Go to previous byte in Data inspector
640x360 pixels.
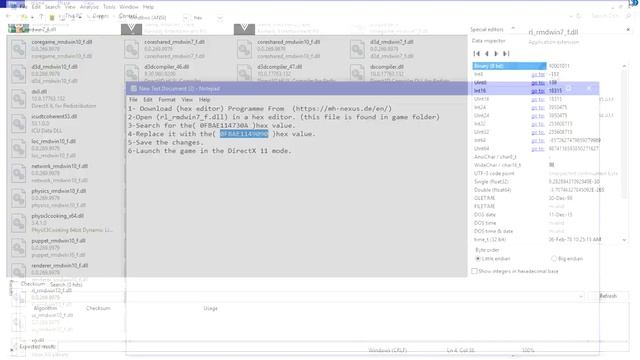click(x=487, y=53)
